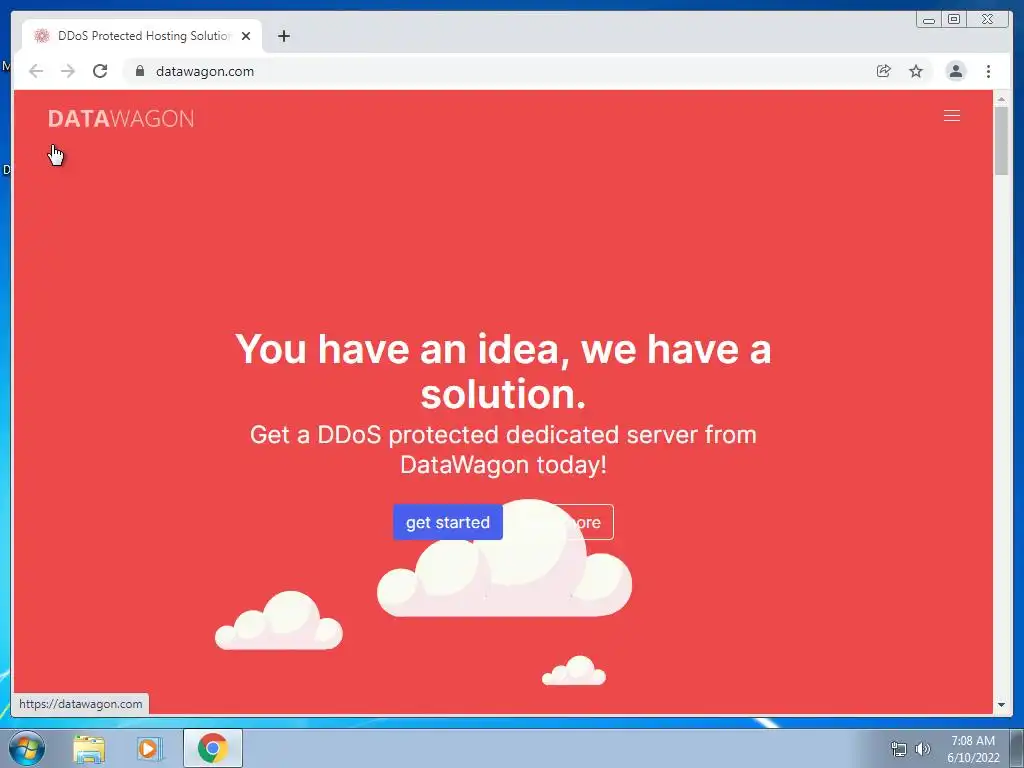Open the Windows Start menu

26,748
